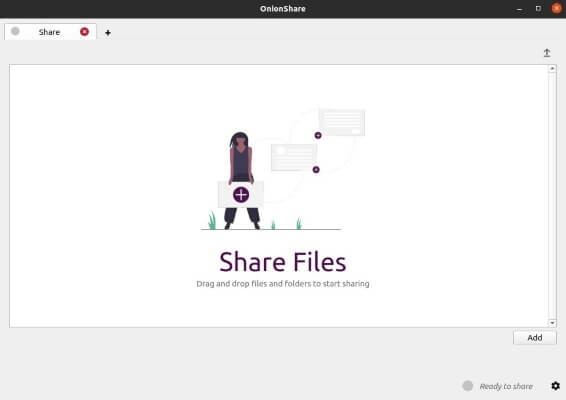Screen dimensions: 566x400
Task: Maximize the OnionShare window
Action: (538, 8)
